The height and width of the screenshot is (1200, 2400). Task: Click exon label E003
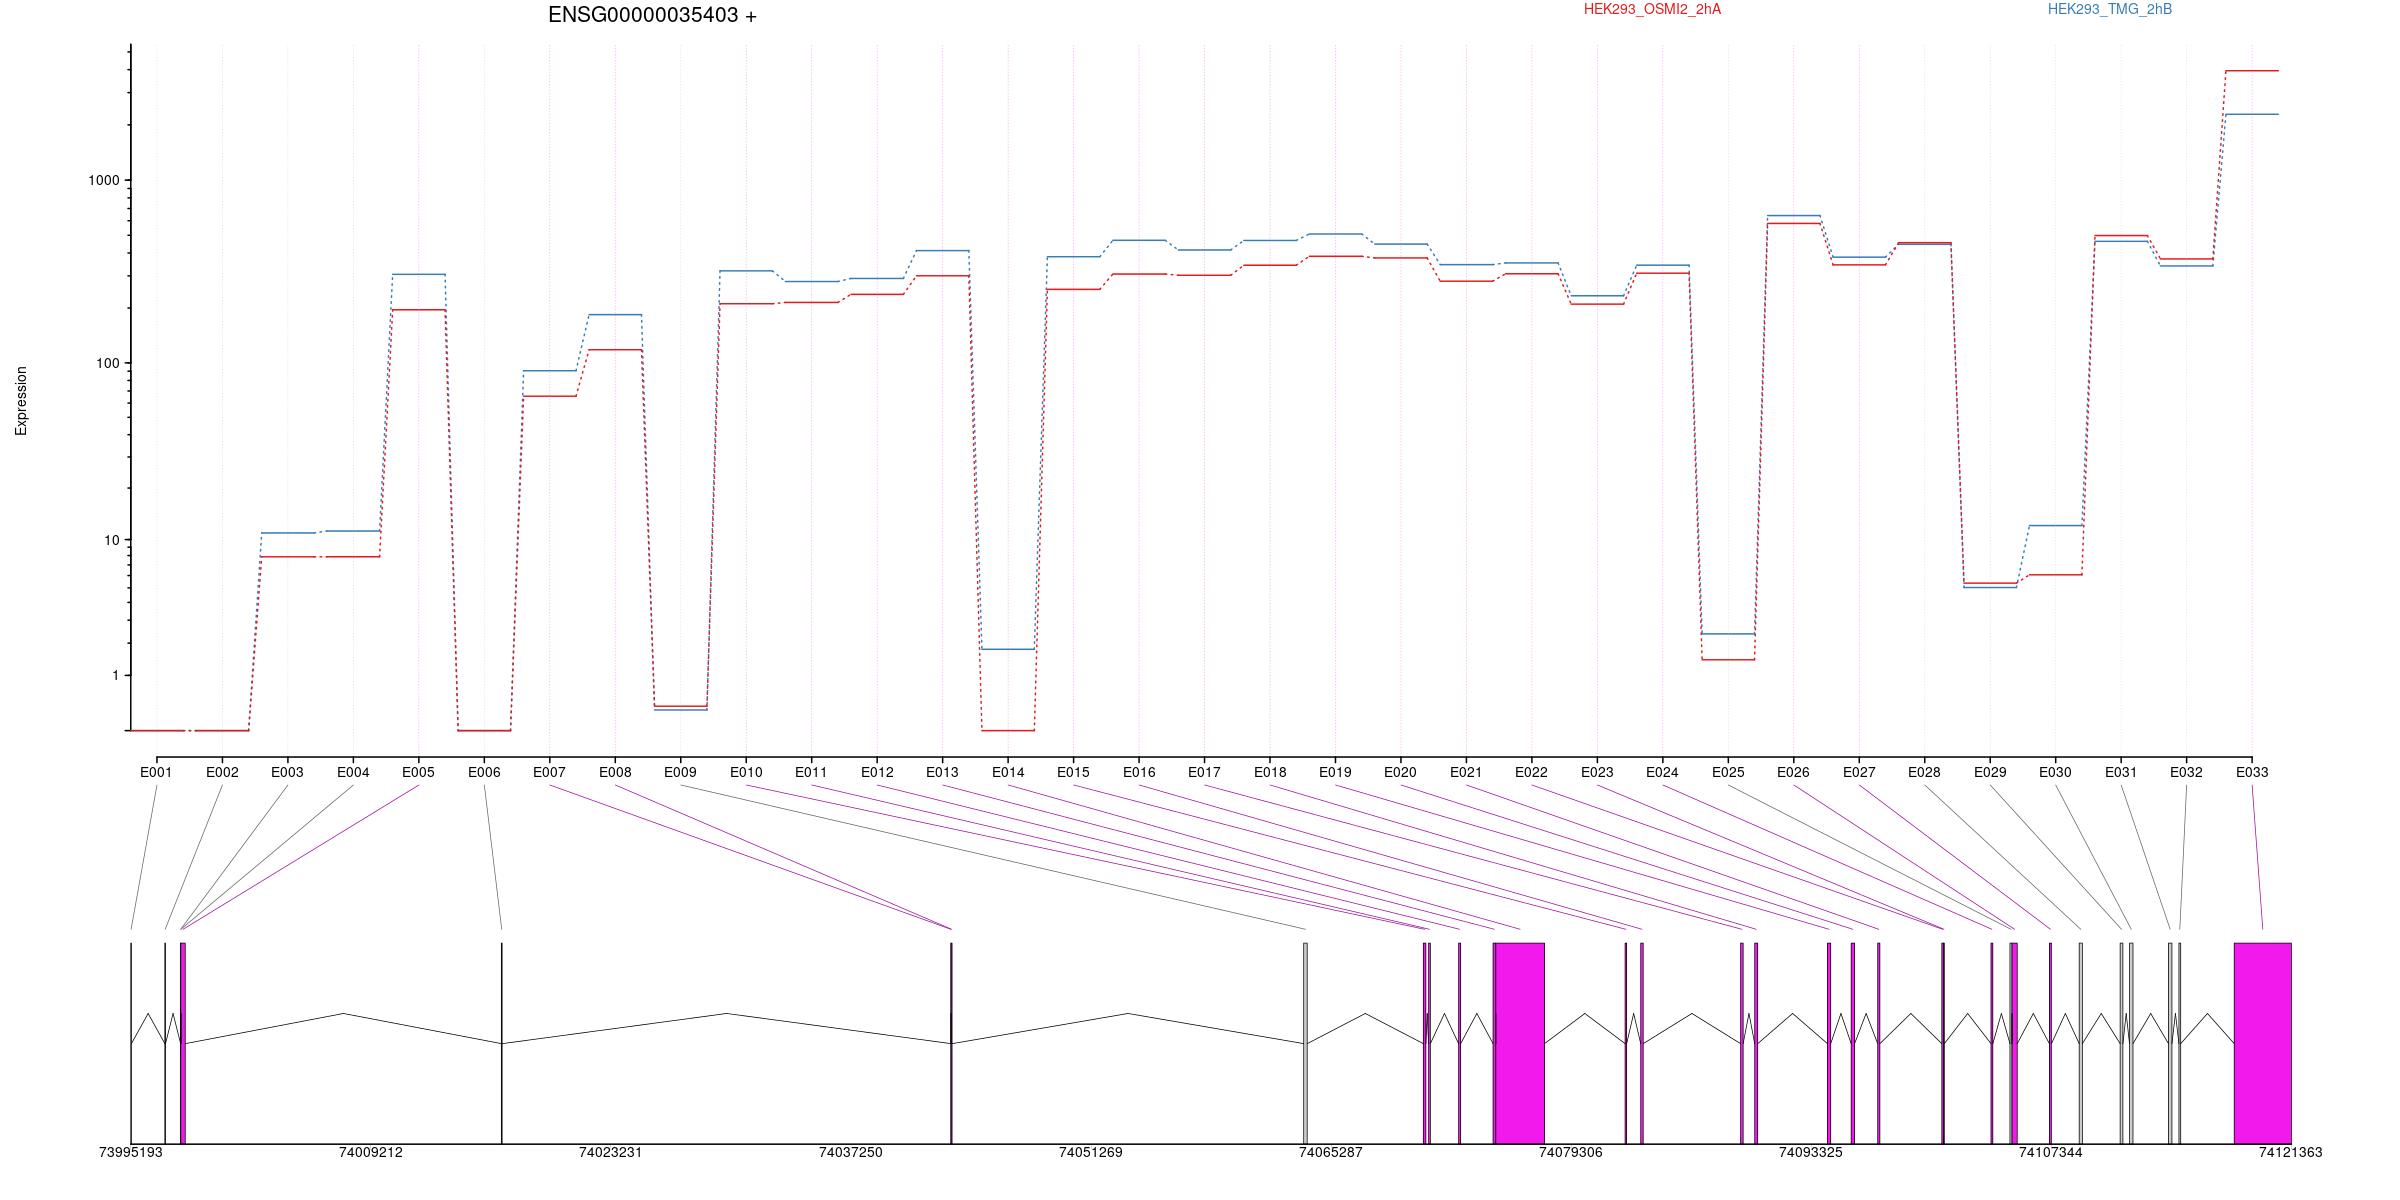(287, 772)
